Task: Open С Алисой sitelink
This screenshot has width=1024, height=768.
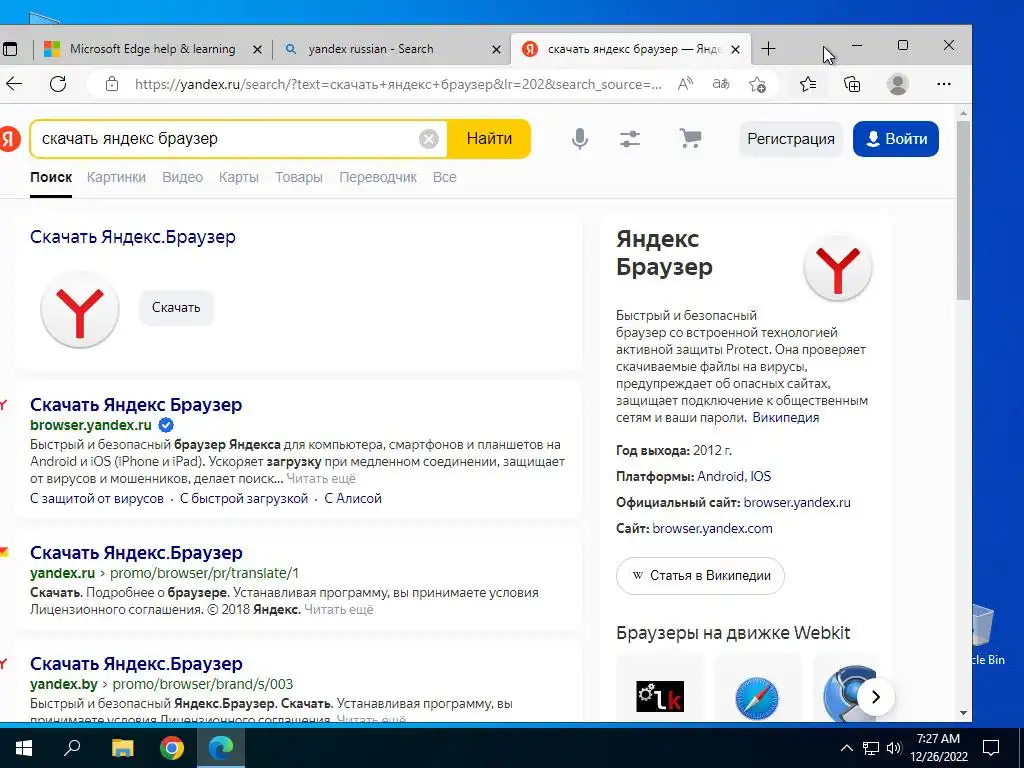Action: pos(353,498)
